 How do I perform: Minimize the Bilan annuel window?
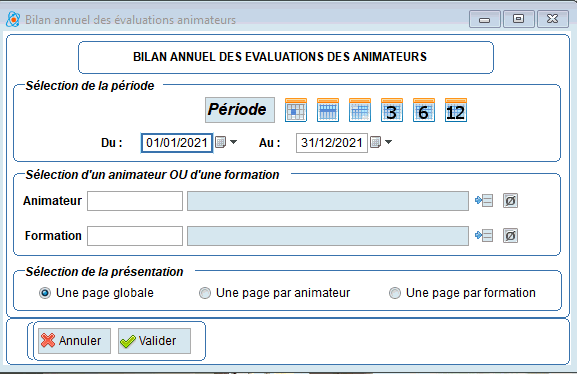point(485,19)
